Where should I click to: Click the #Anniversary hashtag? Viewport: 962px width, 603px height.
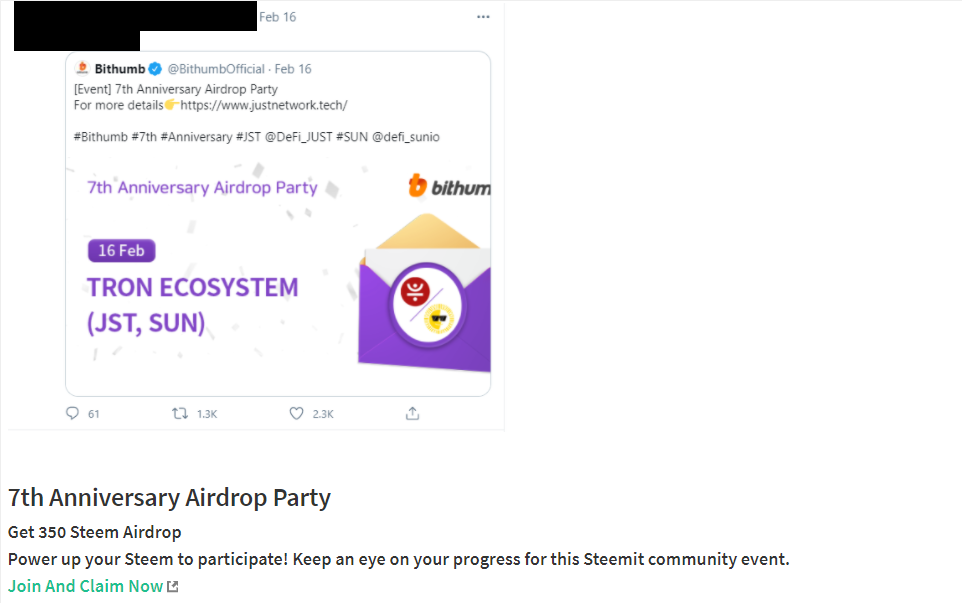pos(196,137)
